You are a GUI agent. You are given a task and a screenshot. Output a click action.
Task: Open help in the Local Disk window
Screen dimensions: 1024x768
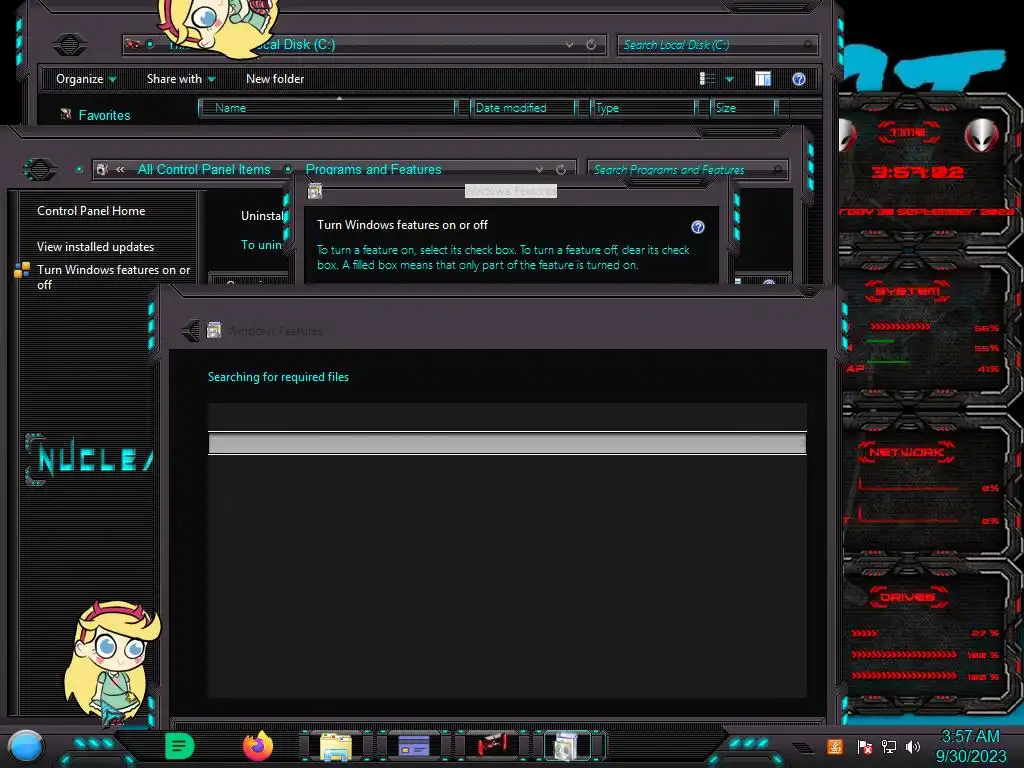click(x=799, y=79)
